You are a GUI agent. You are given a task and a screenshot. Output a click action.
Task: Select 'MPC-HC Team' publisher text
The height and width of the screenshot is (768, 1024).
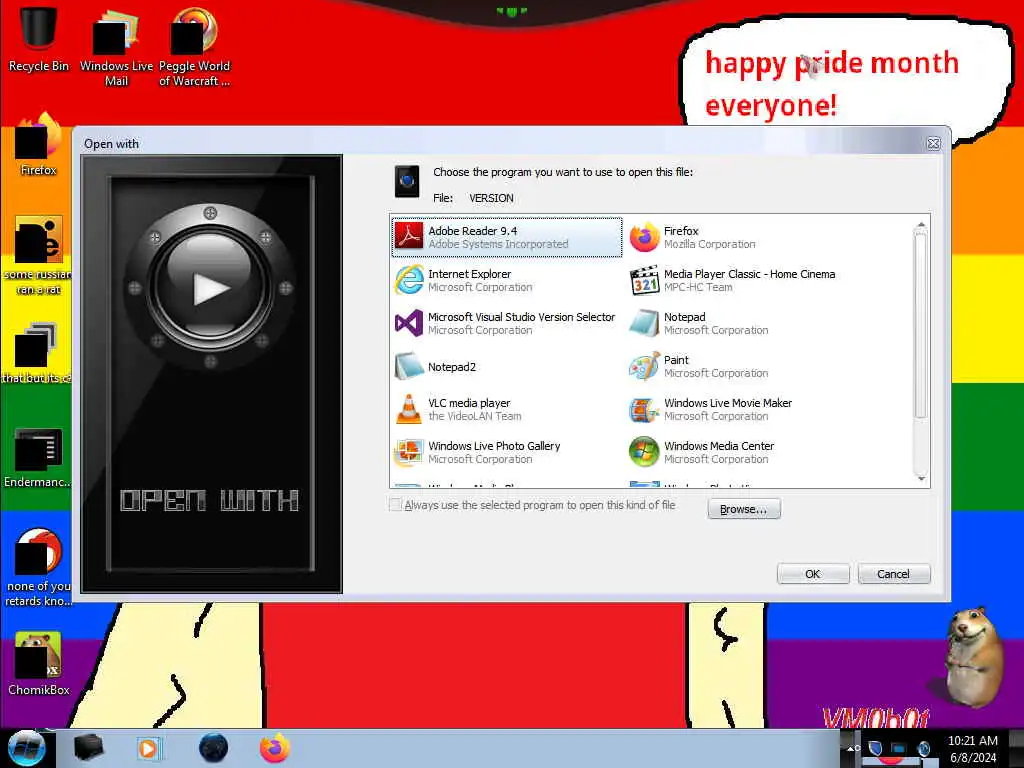pyautogui.click(x=698, y=287)
